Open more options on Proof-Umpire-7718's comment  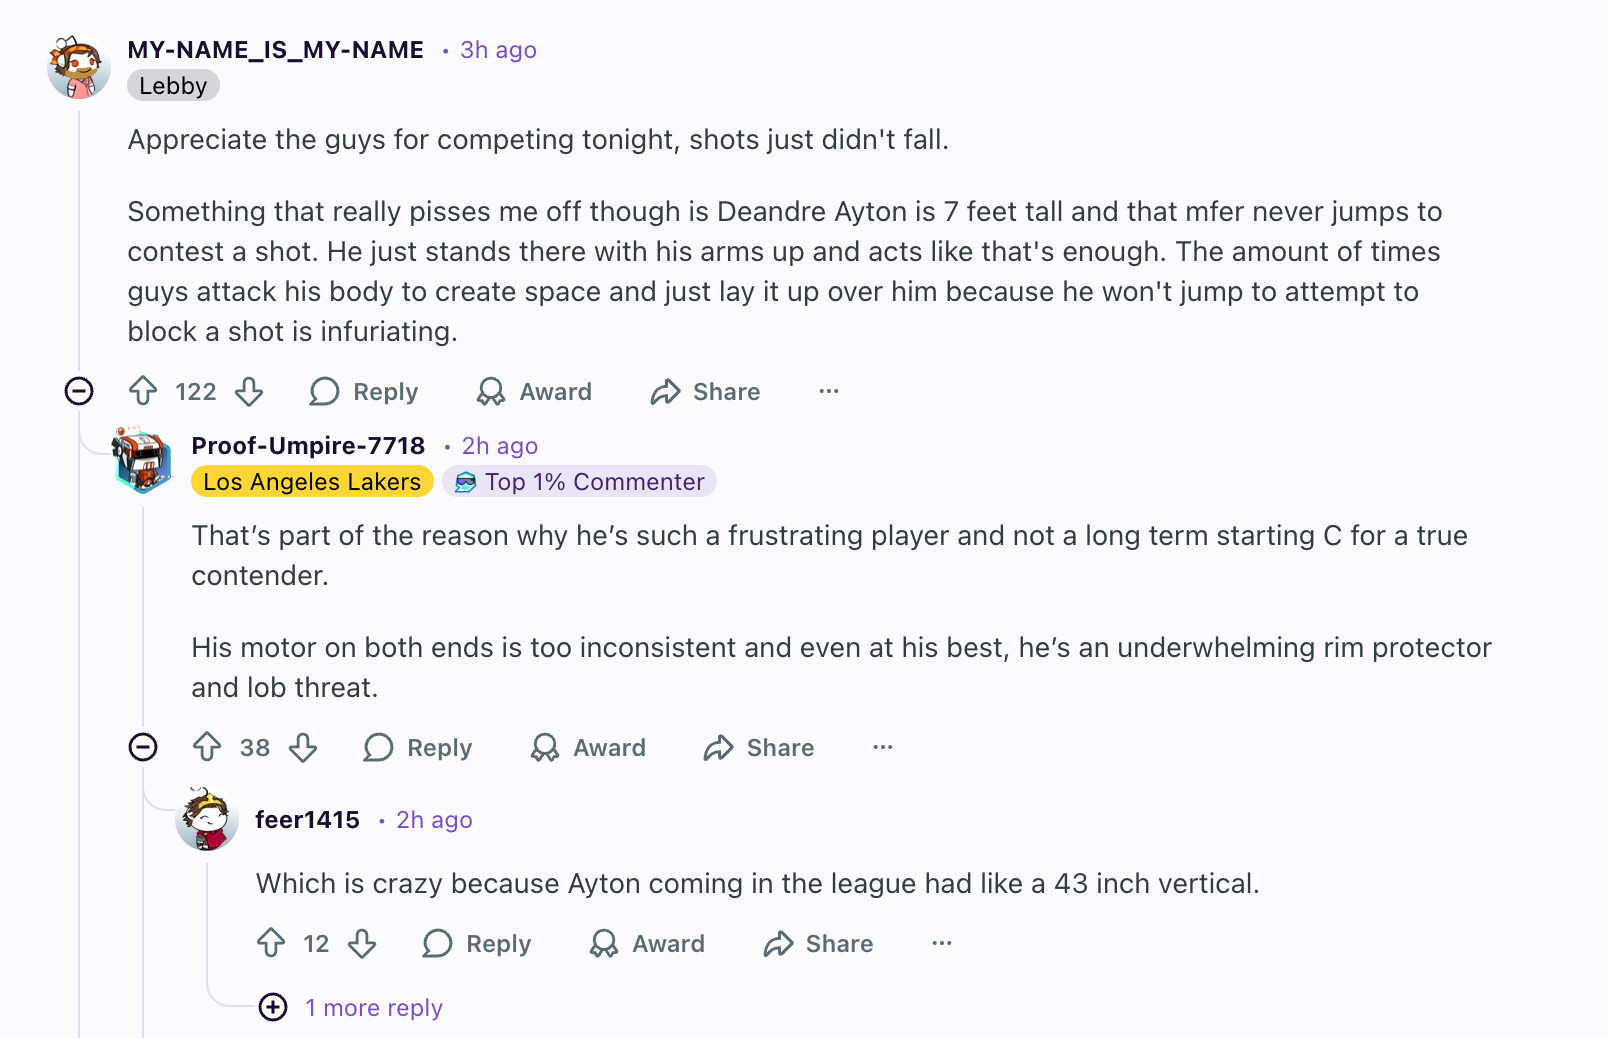tap(883, 747)
